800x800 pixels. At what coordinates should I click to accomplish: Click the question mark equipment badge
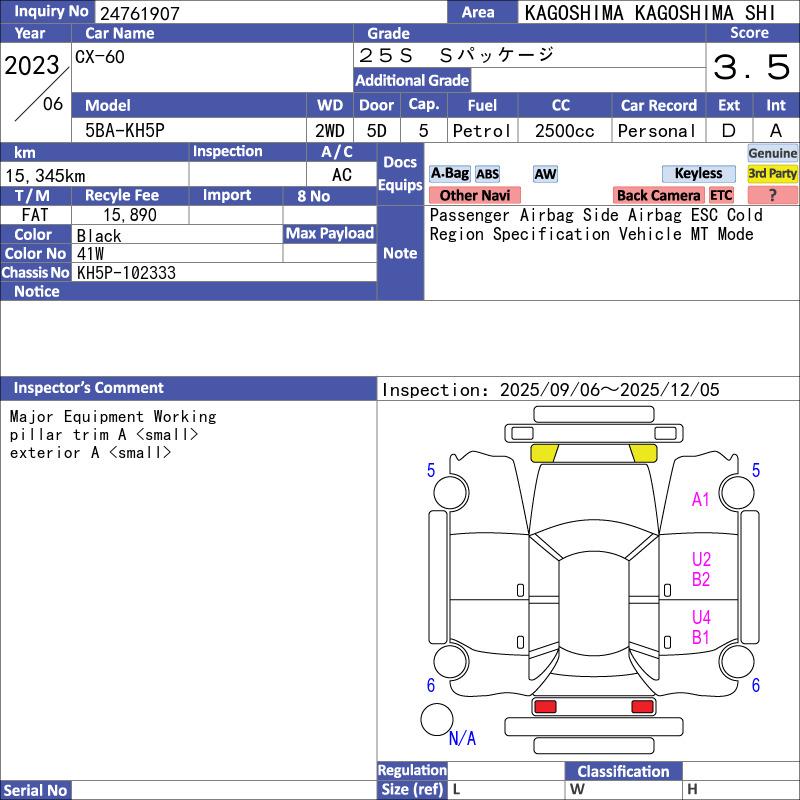(x=773, y=196)
